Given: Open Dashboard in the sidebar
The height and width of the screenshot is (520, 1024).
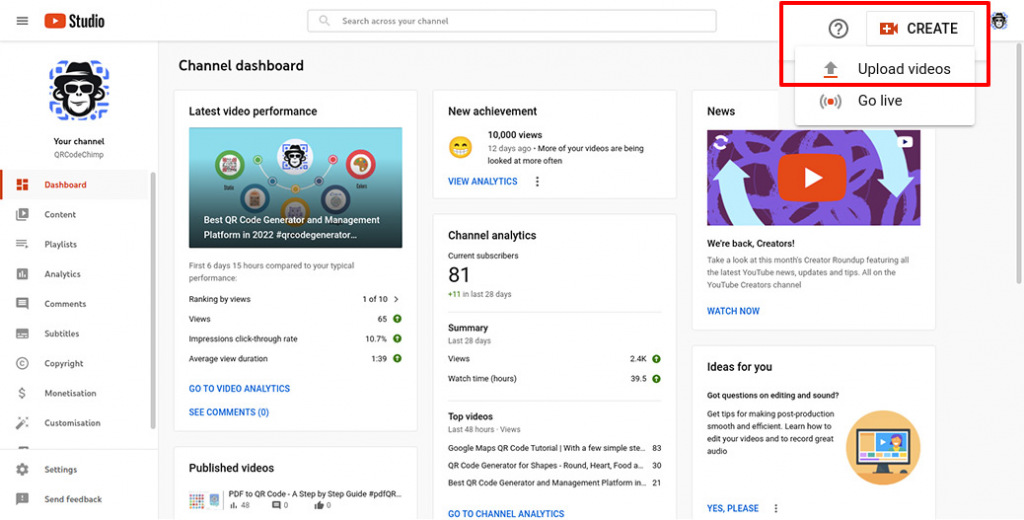Looking at the screenshot, I should [x=75, y=185].
